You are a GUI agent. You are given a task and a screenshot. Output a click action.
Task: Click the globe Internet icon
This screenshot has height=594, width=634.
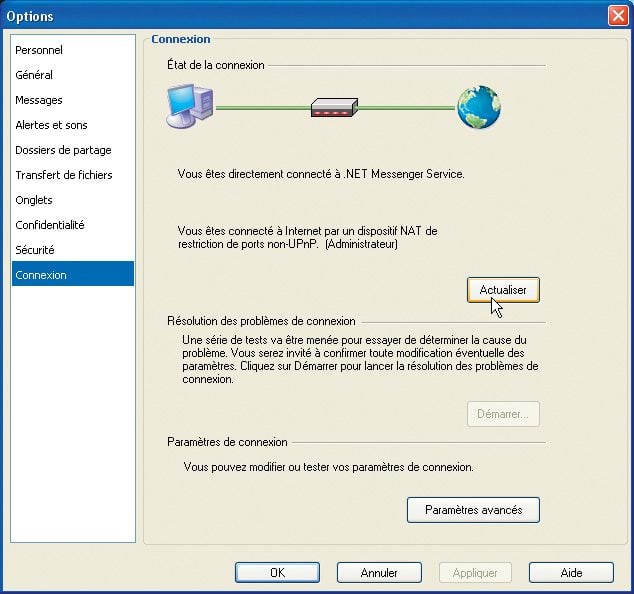[x=478, y=107]
